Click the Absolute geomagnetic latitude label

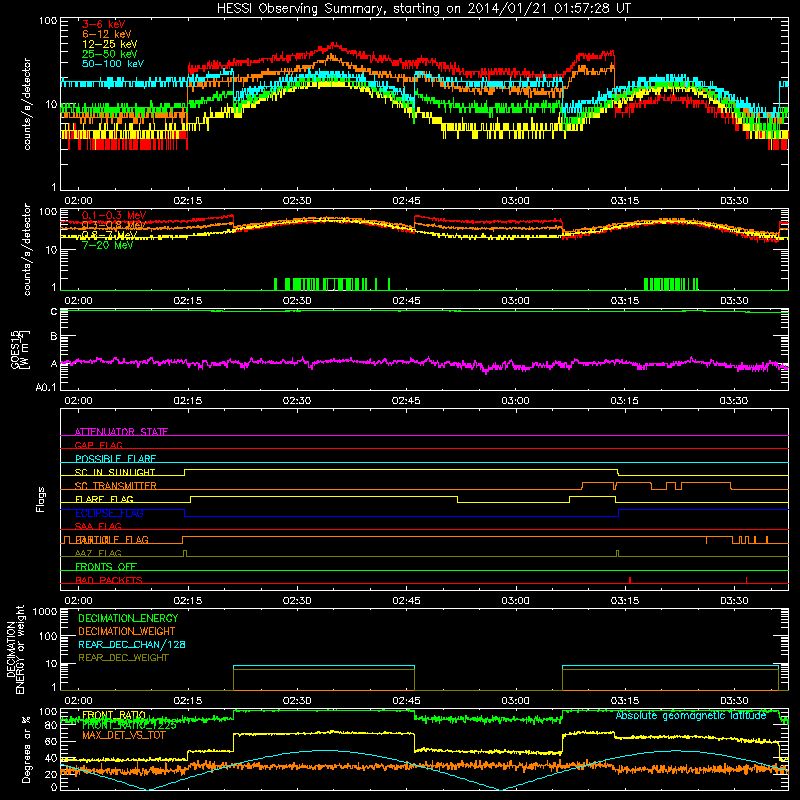[691, 716]
